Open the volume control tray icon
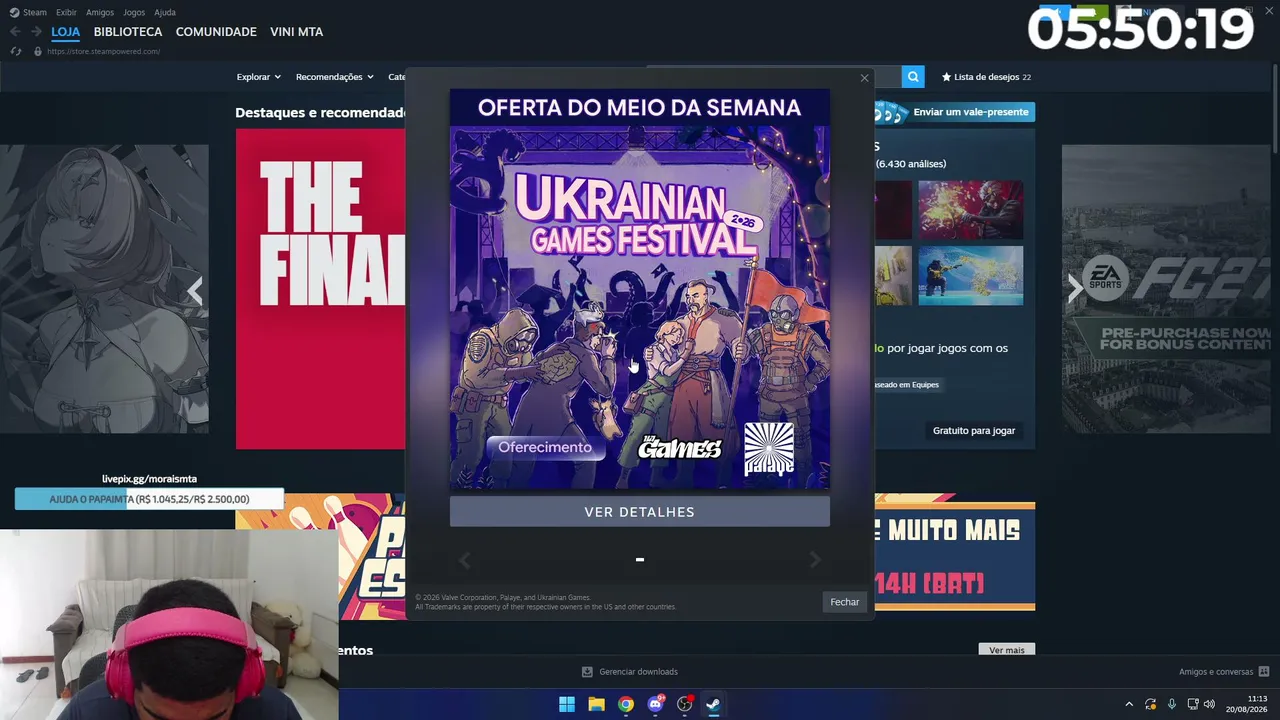 click(x=1209, y=704)
